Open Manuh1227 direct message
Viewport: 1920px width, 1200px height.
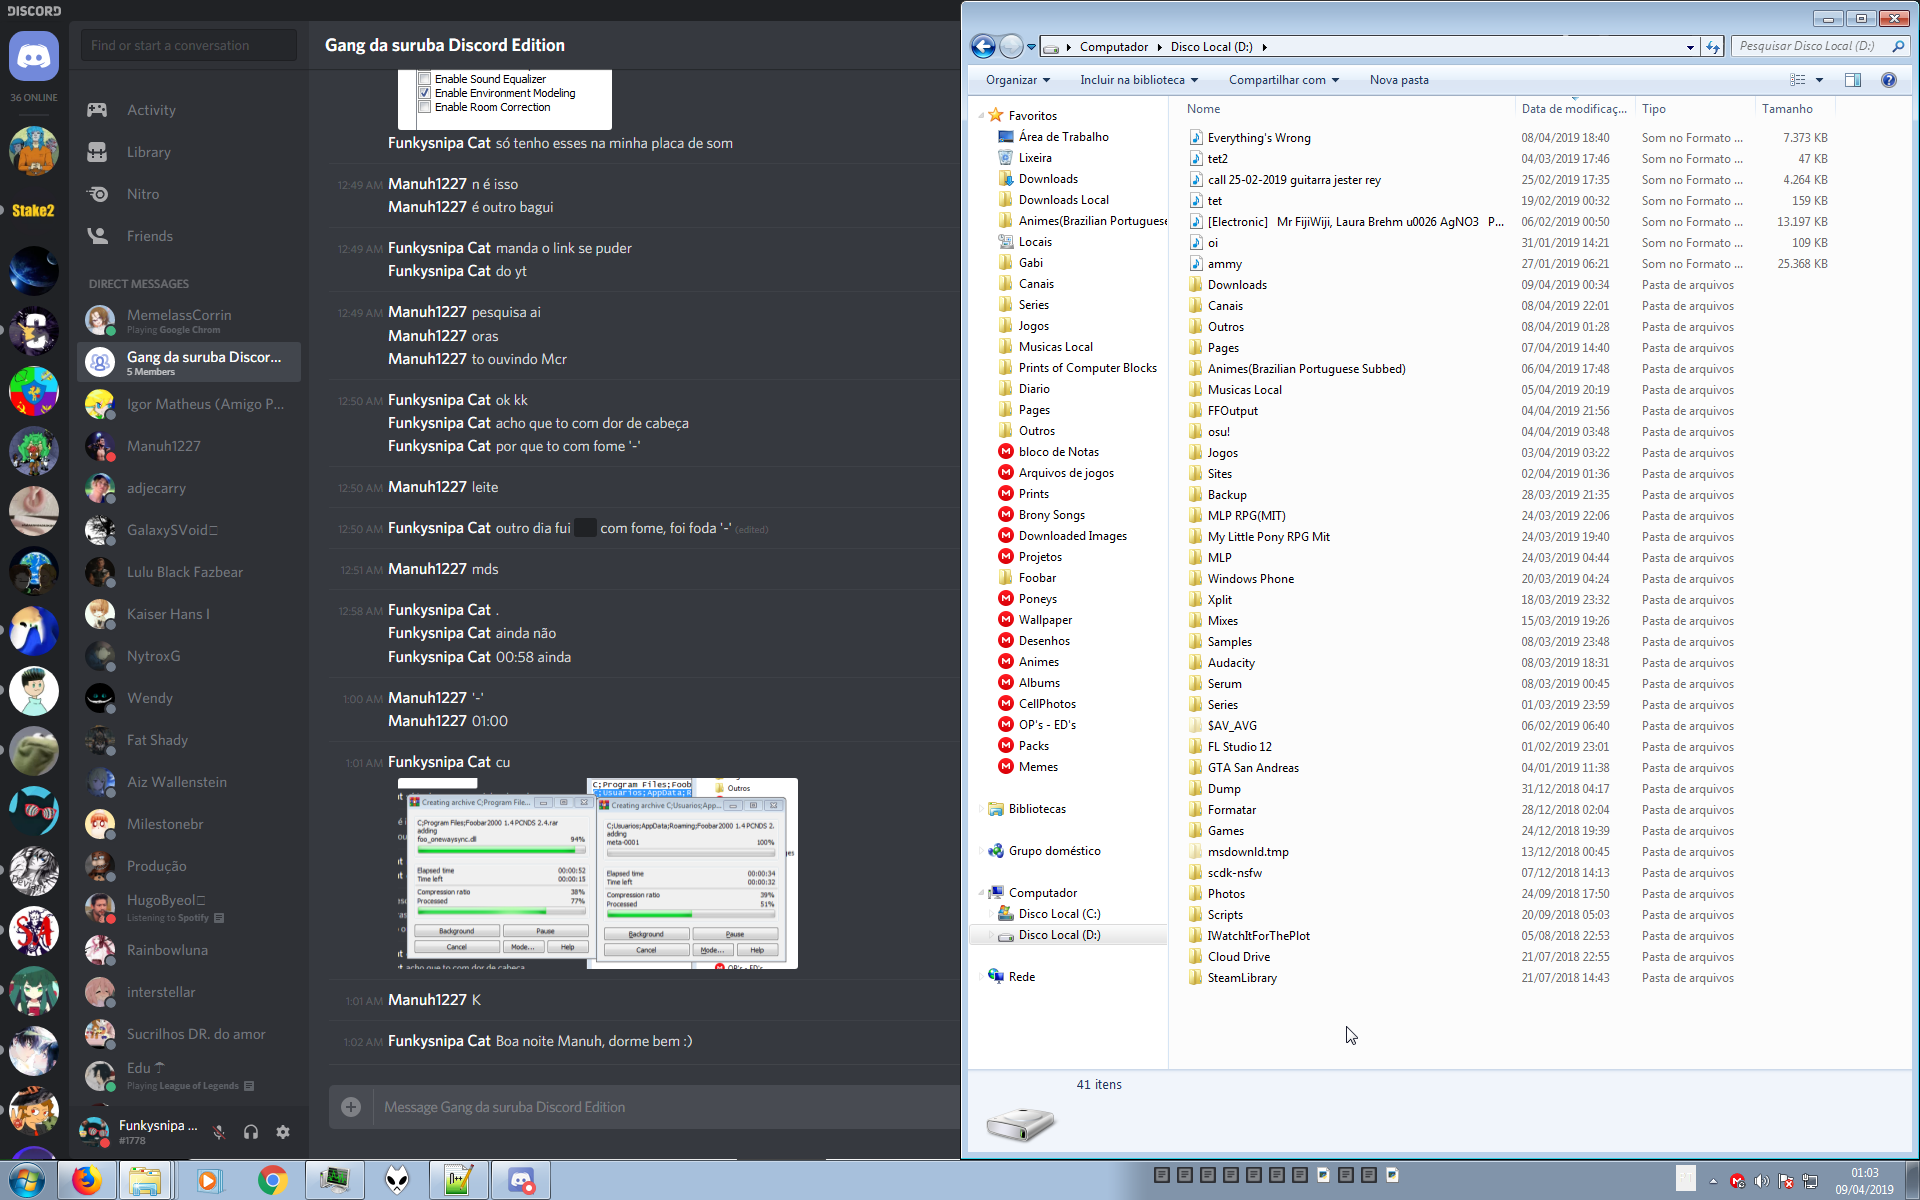[x=164, y=446]
